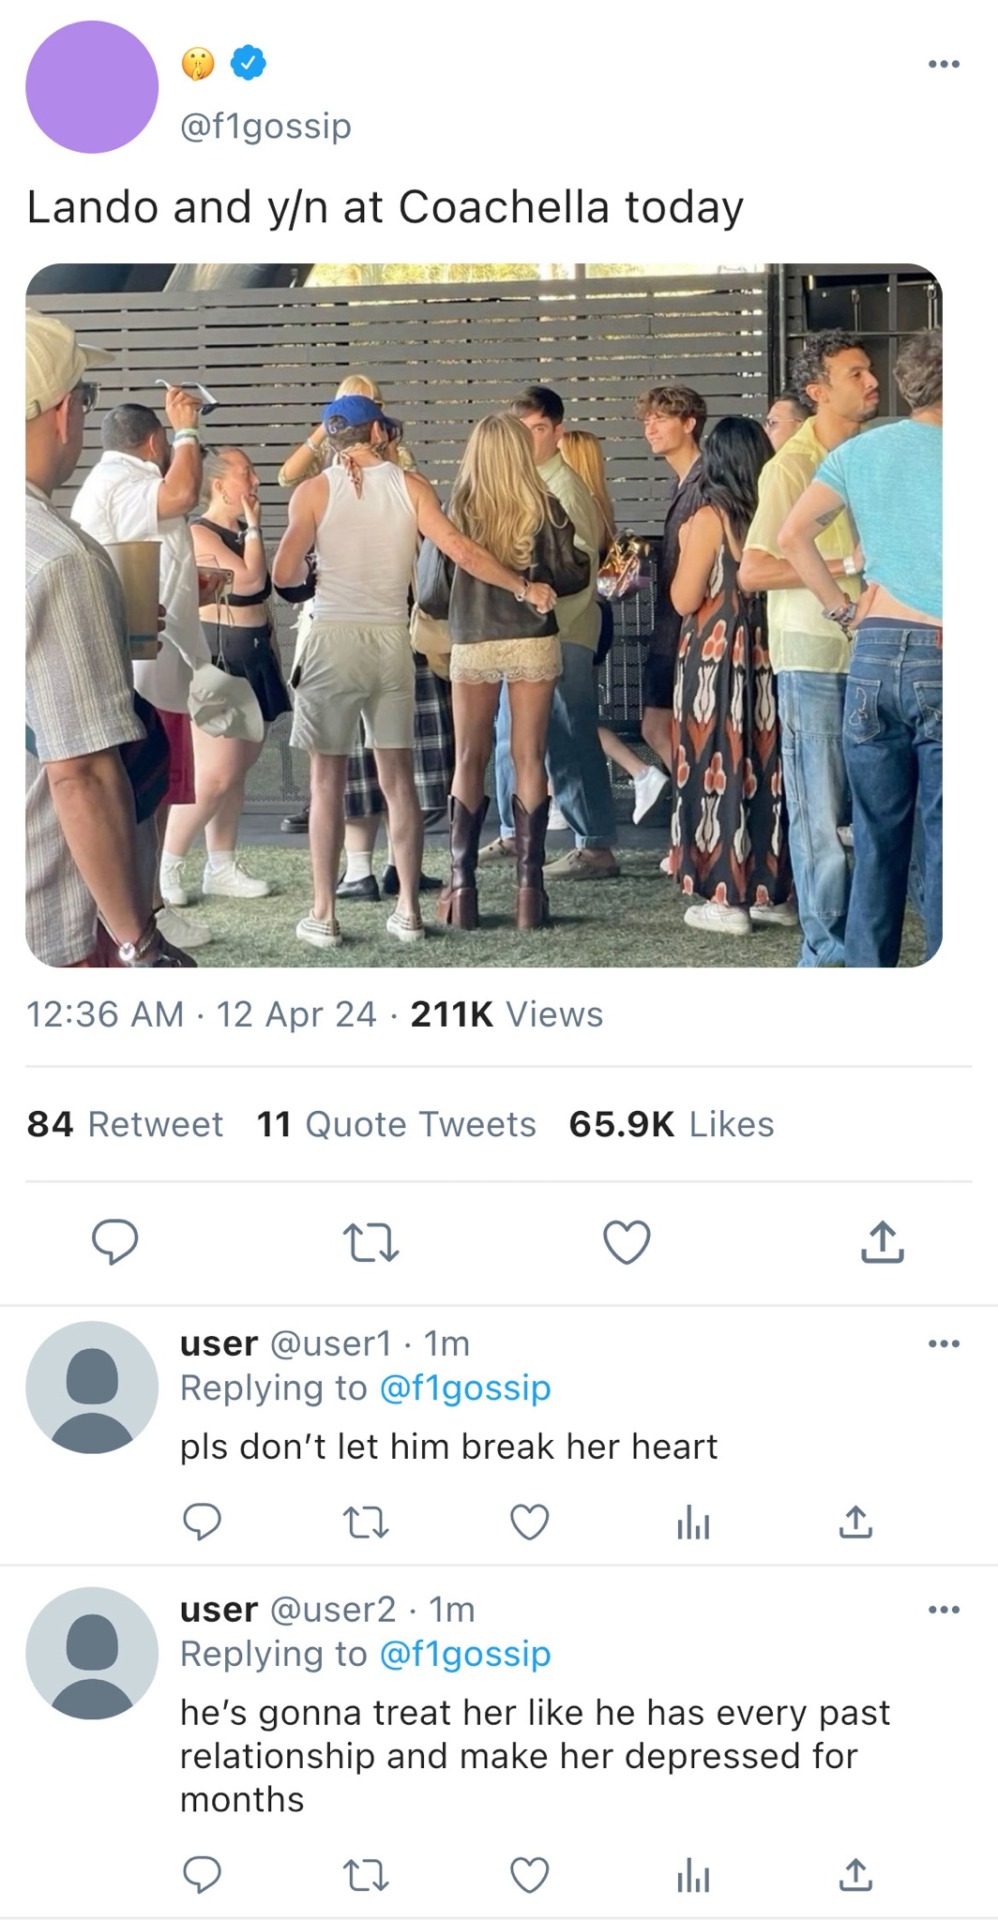This screenshot has height=1920, width=998.
Task: Open more options on user2's reply
Action: (943, 1609)
